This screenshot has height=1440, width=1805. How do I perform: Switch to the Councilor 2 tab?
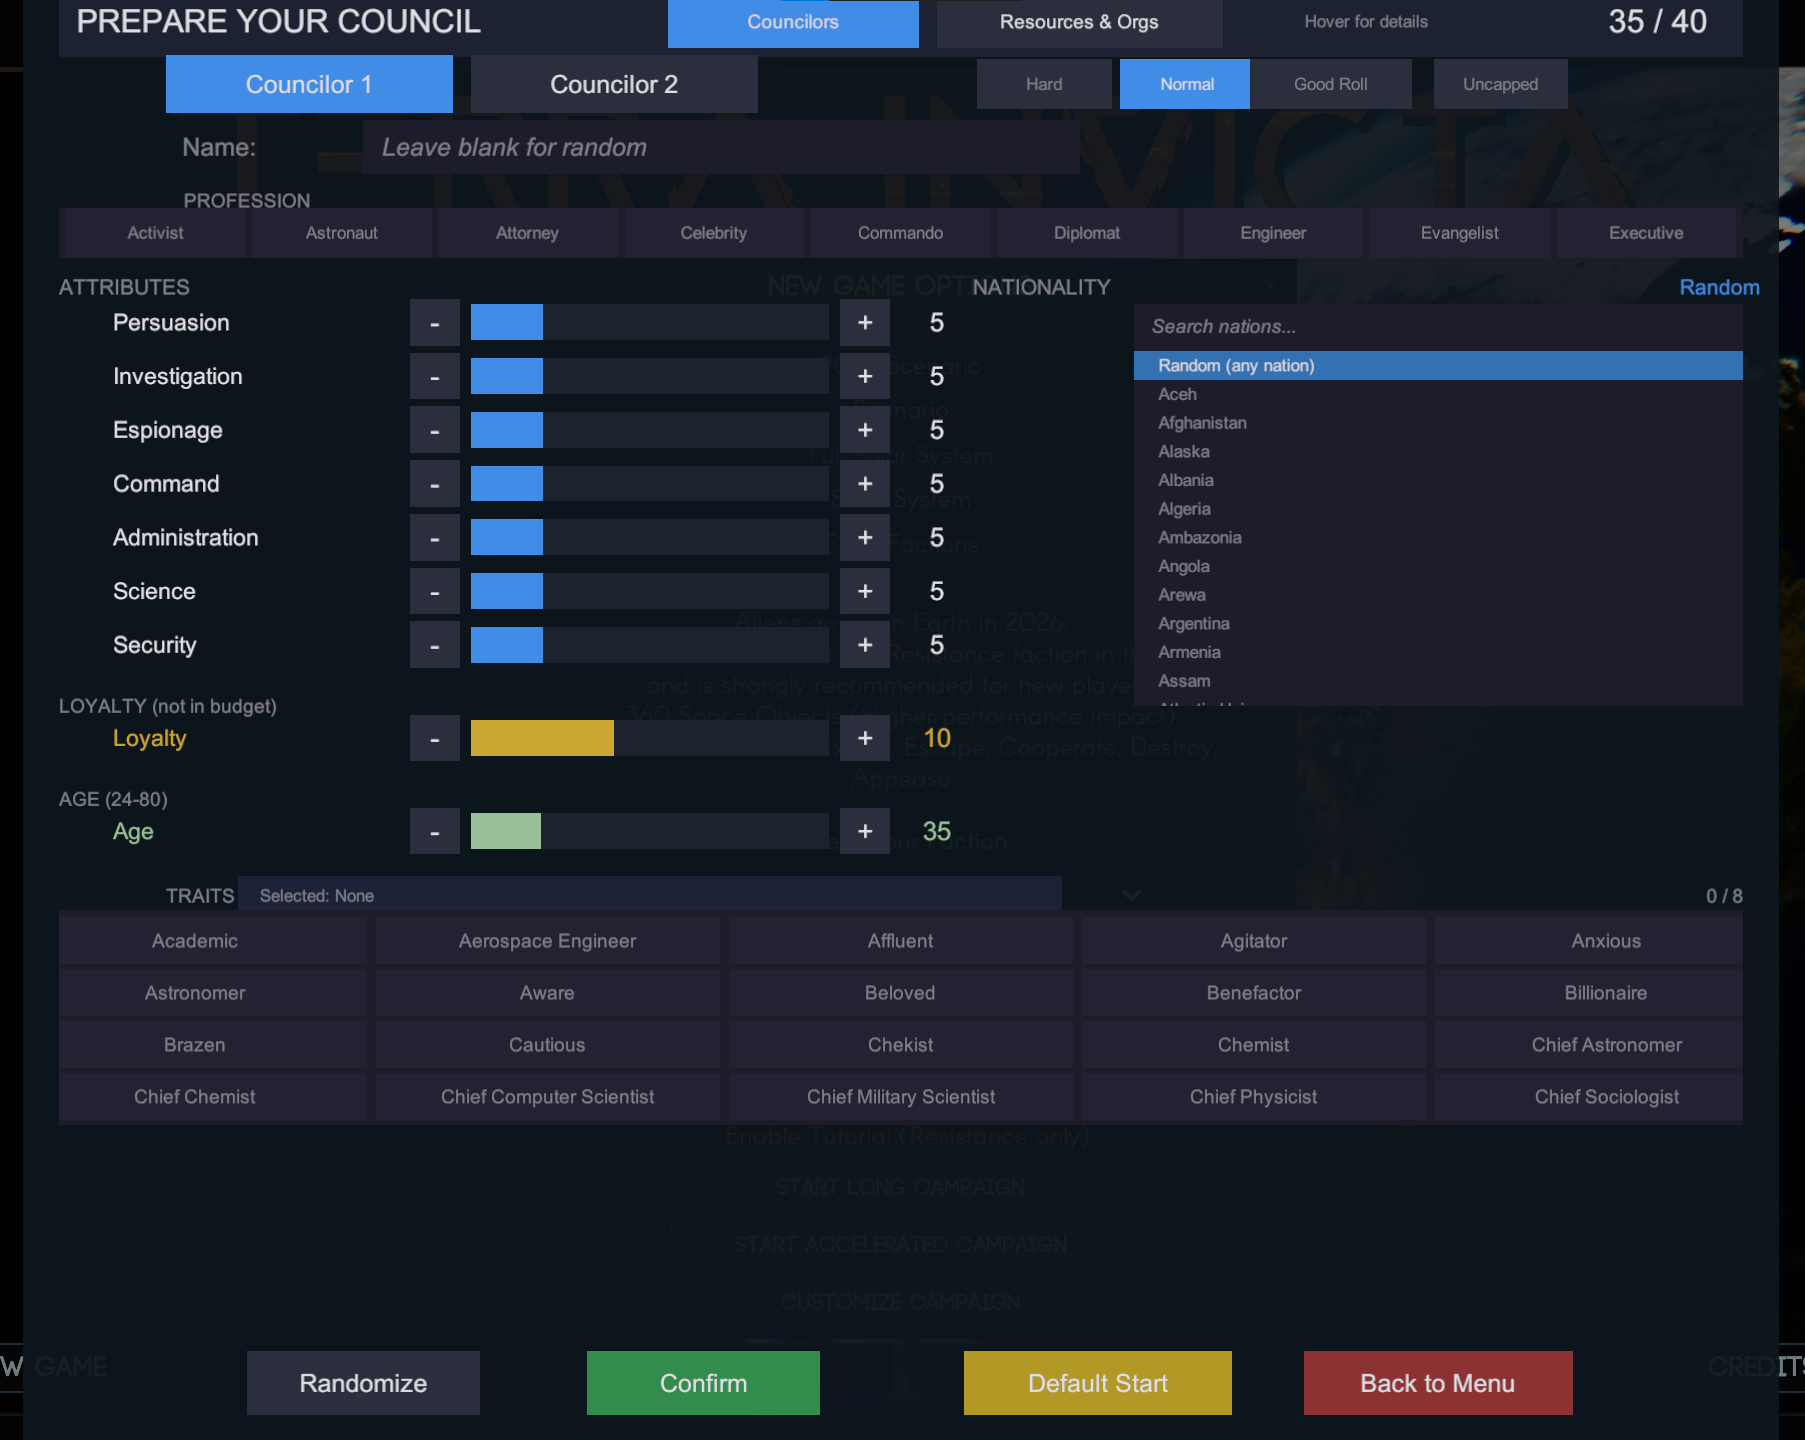614,84
